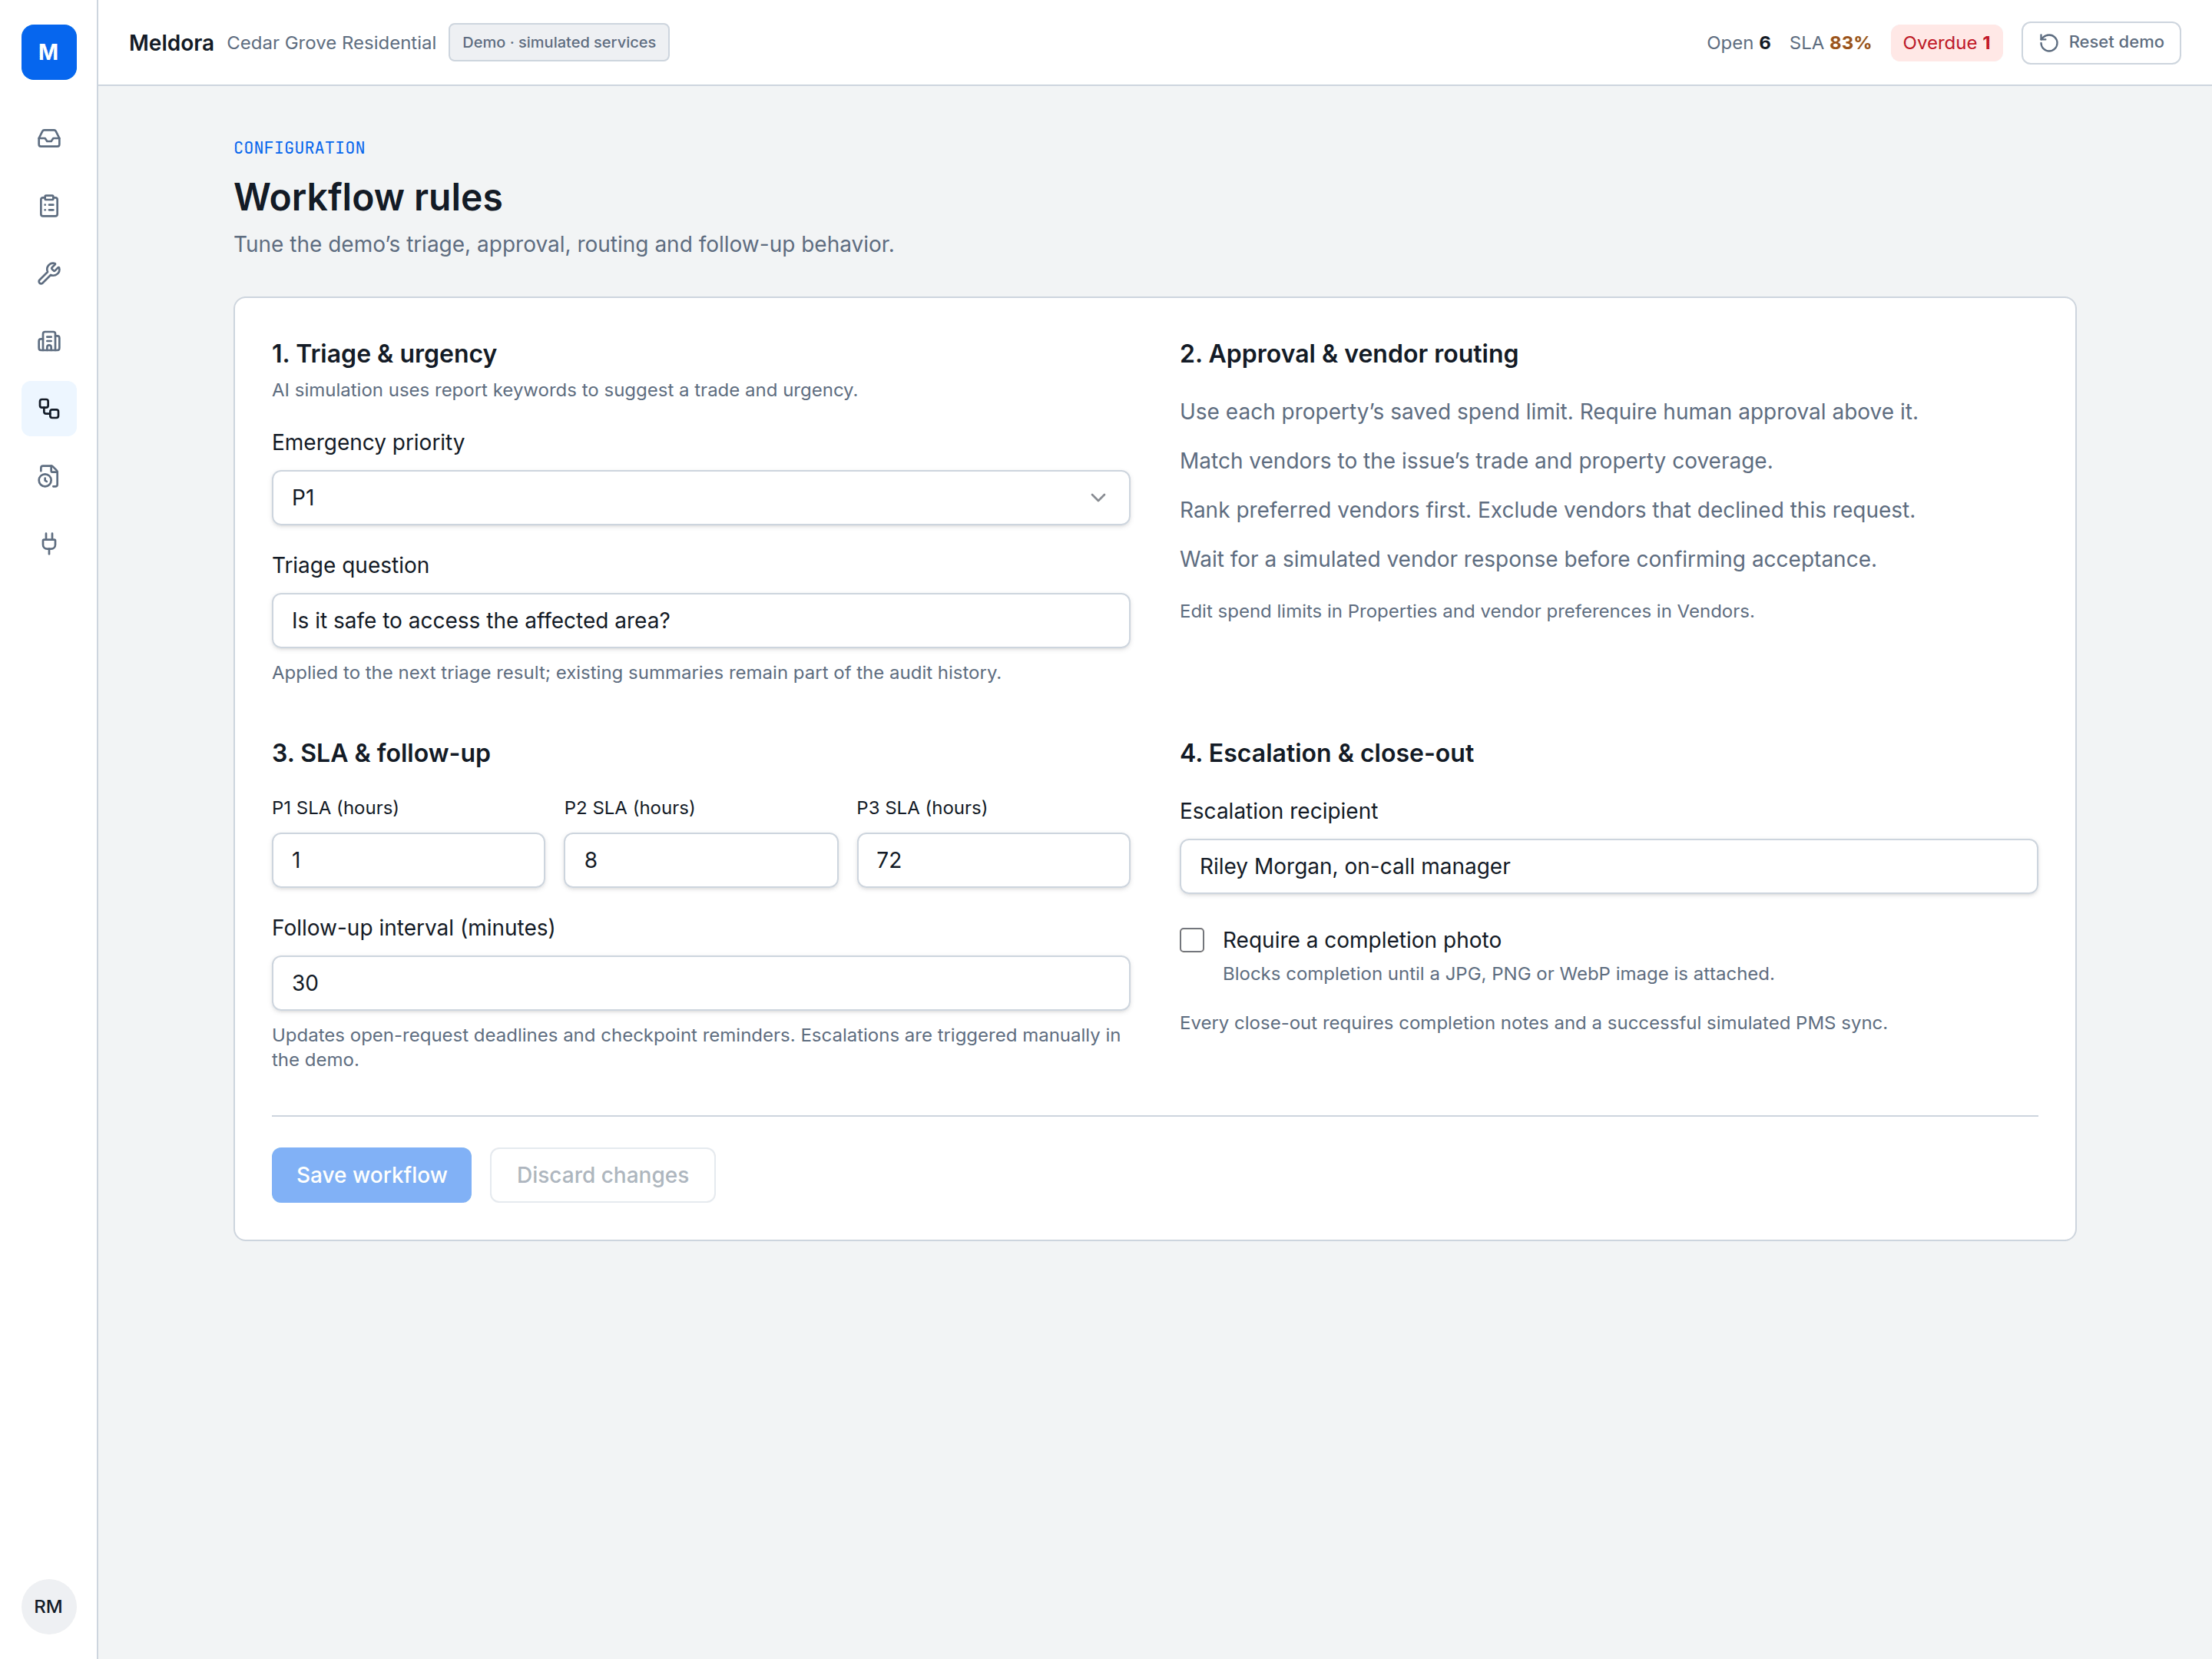The width and height of the screenshot is (2212, 1659).
Task: Click the SLA 83% indicator
Action: (1829, 43)
